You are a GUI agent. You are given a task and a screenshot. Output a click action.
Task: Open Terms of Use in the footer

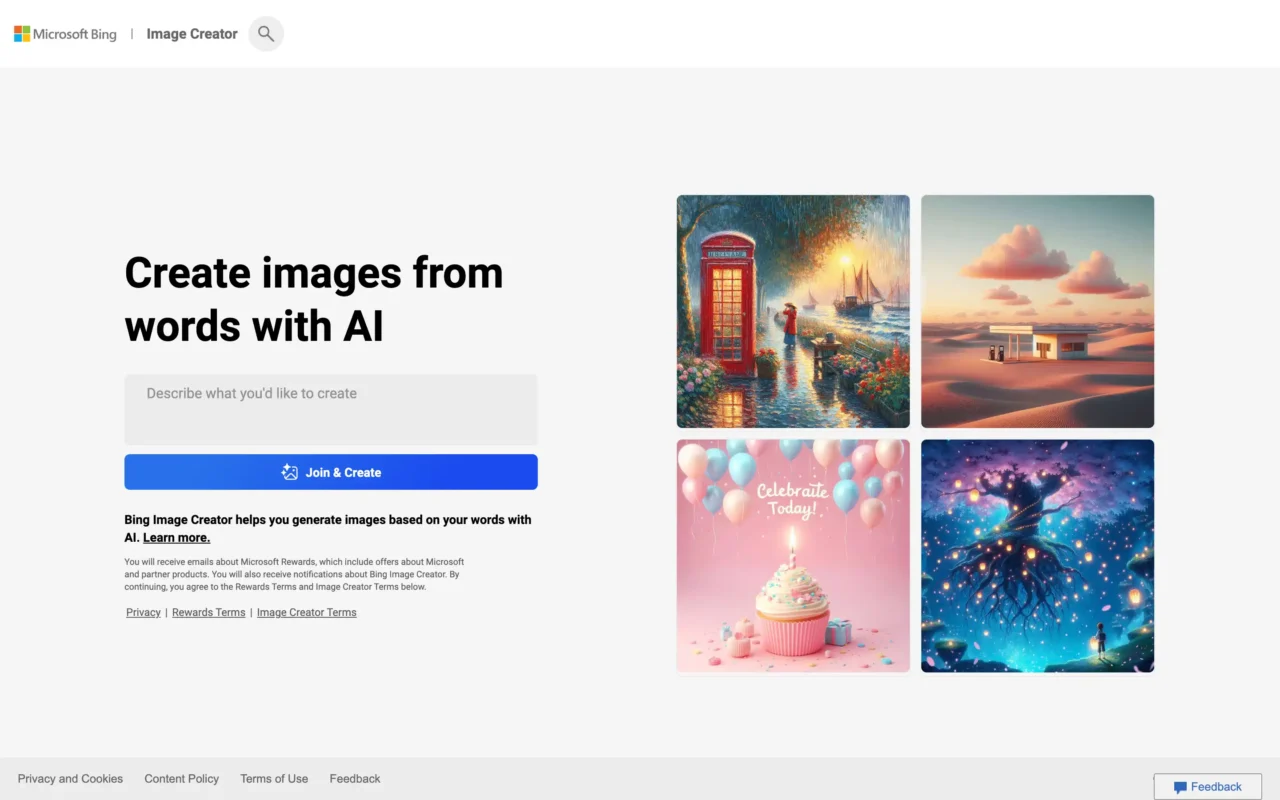coord(274,779)
